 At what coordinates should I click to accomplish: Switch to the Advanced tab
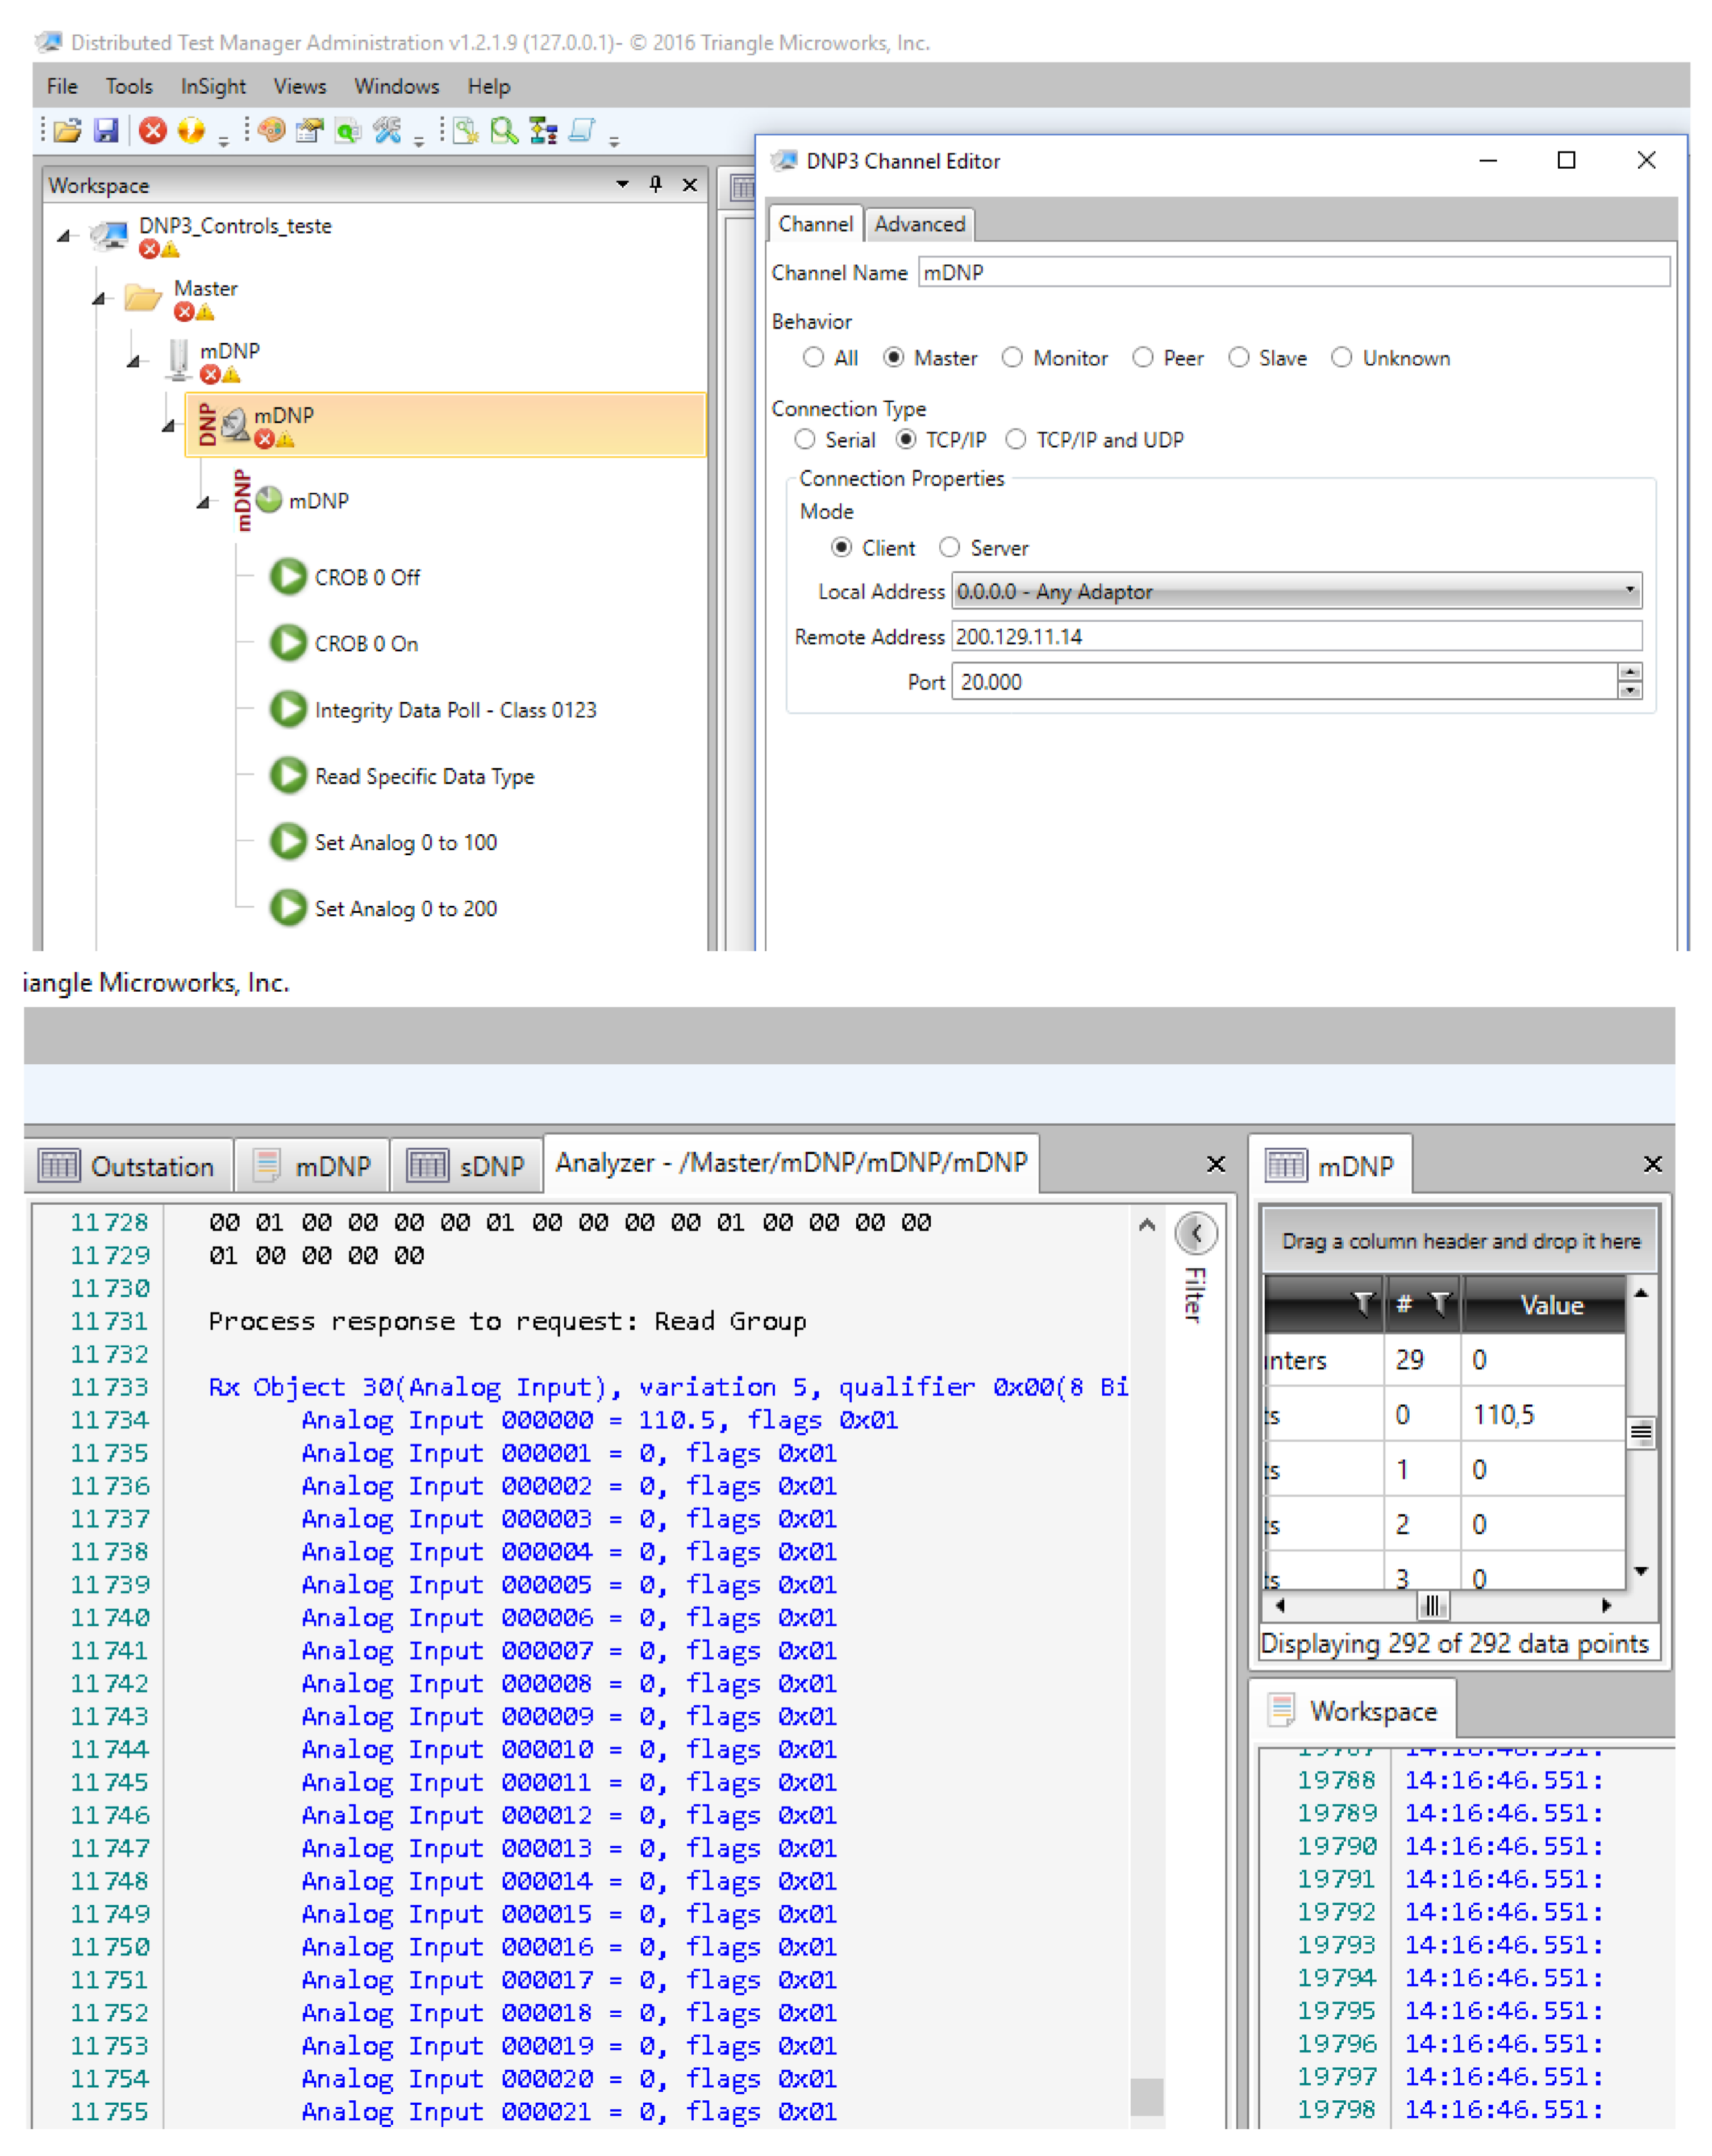[919, 224]
